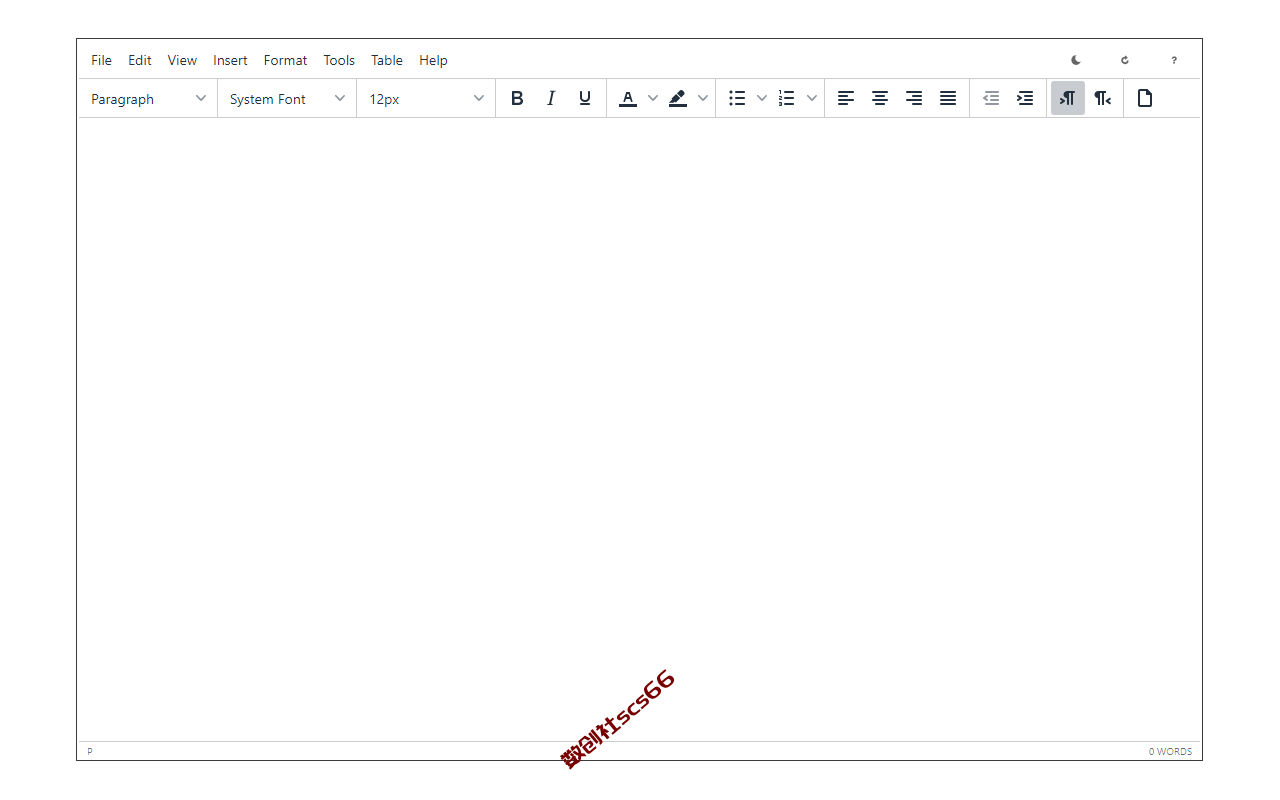Insert a numbered list
Viewport: 1280px width, 800px height.
(x=787, y=98)
